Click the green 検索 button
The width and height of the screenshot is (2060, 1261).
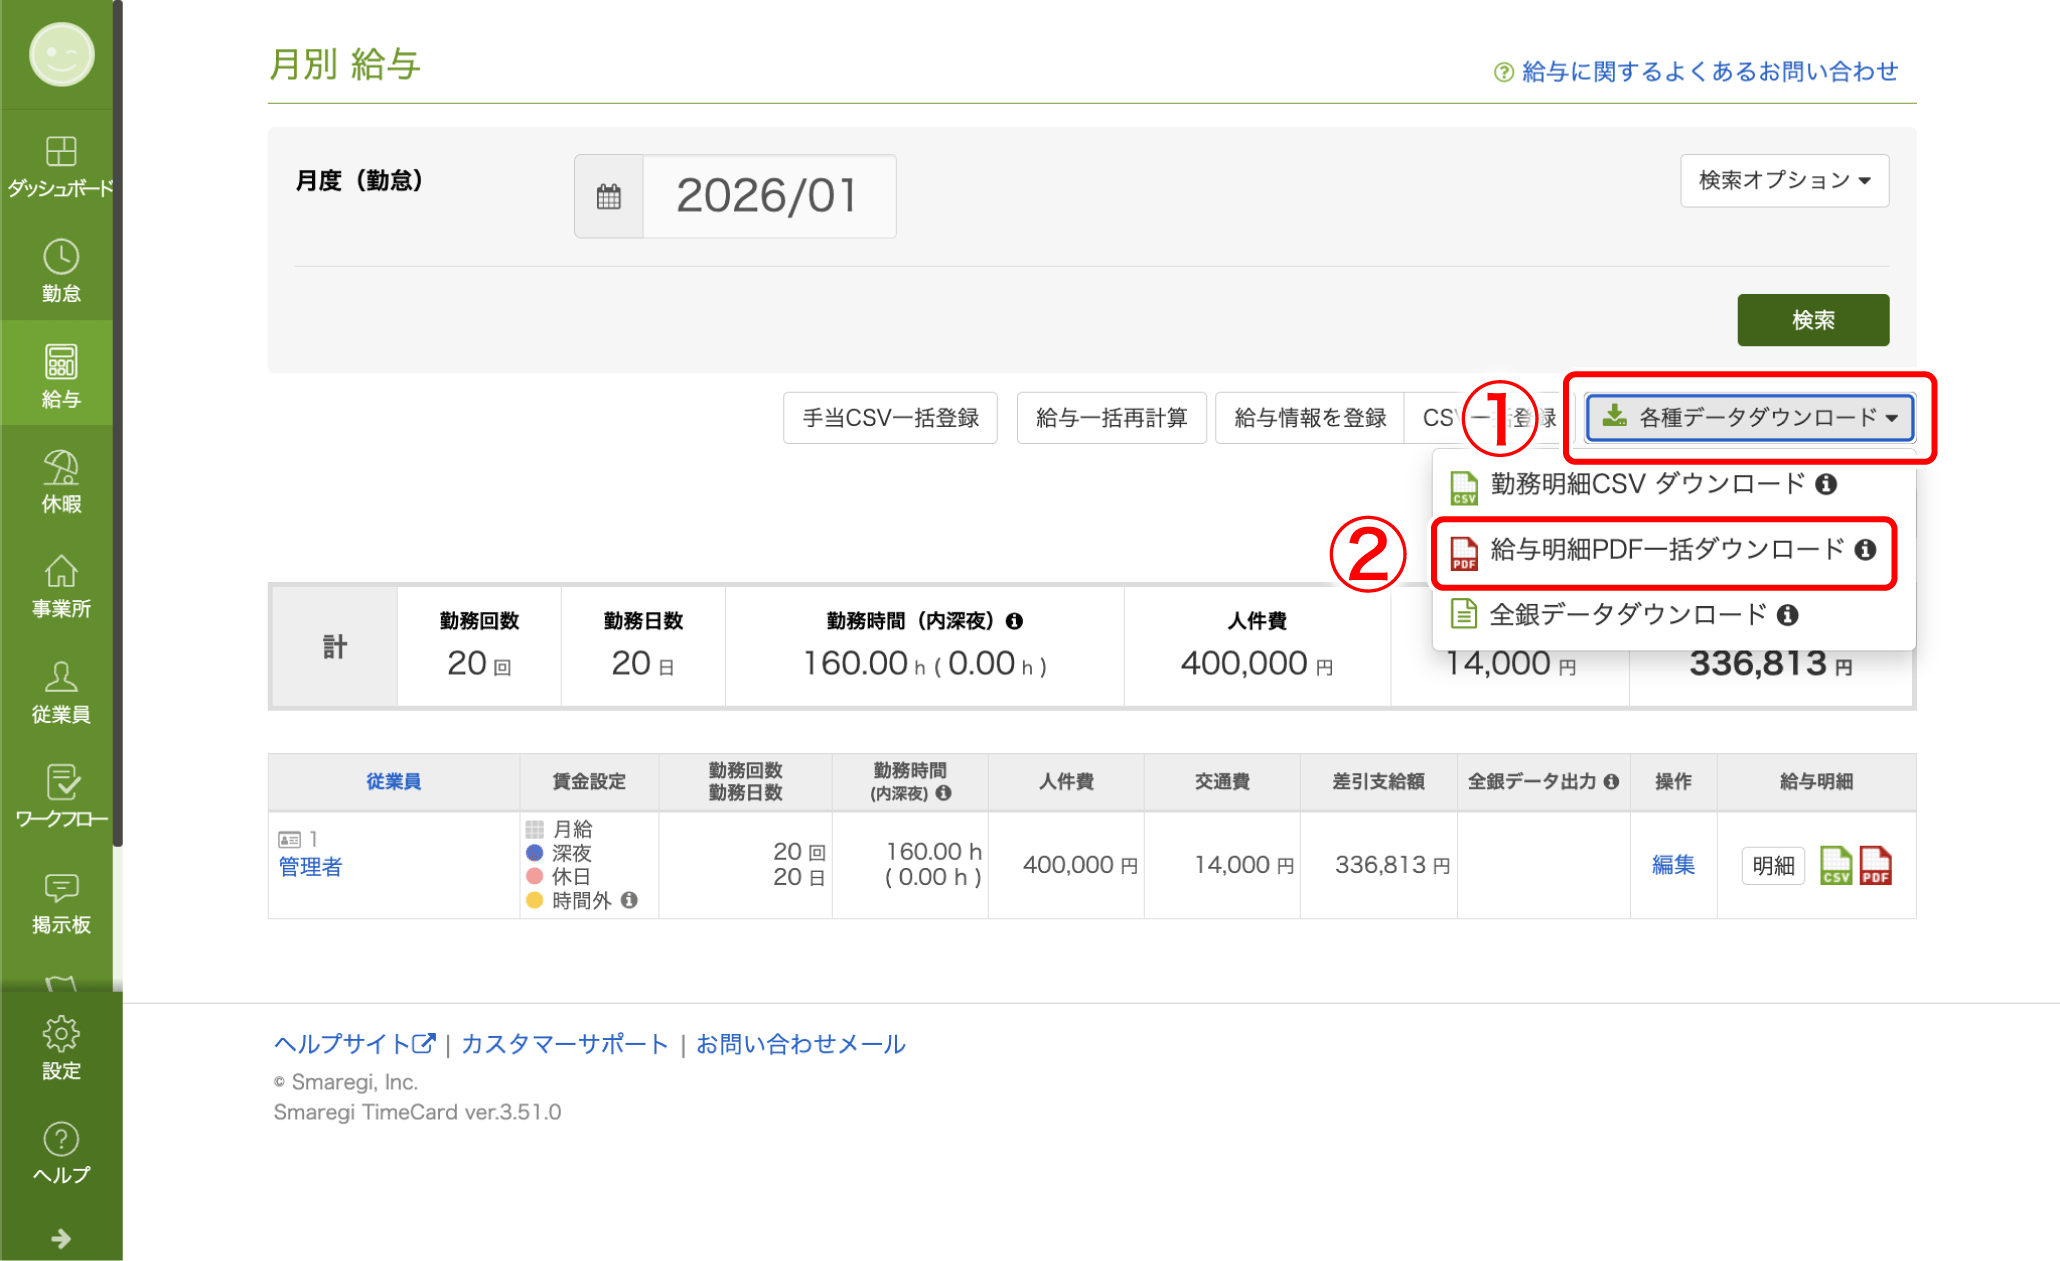(1813, 320)
